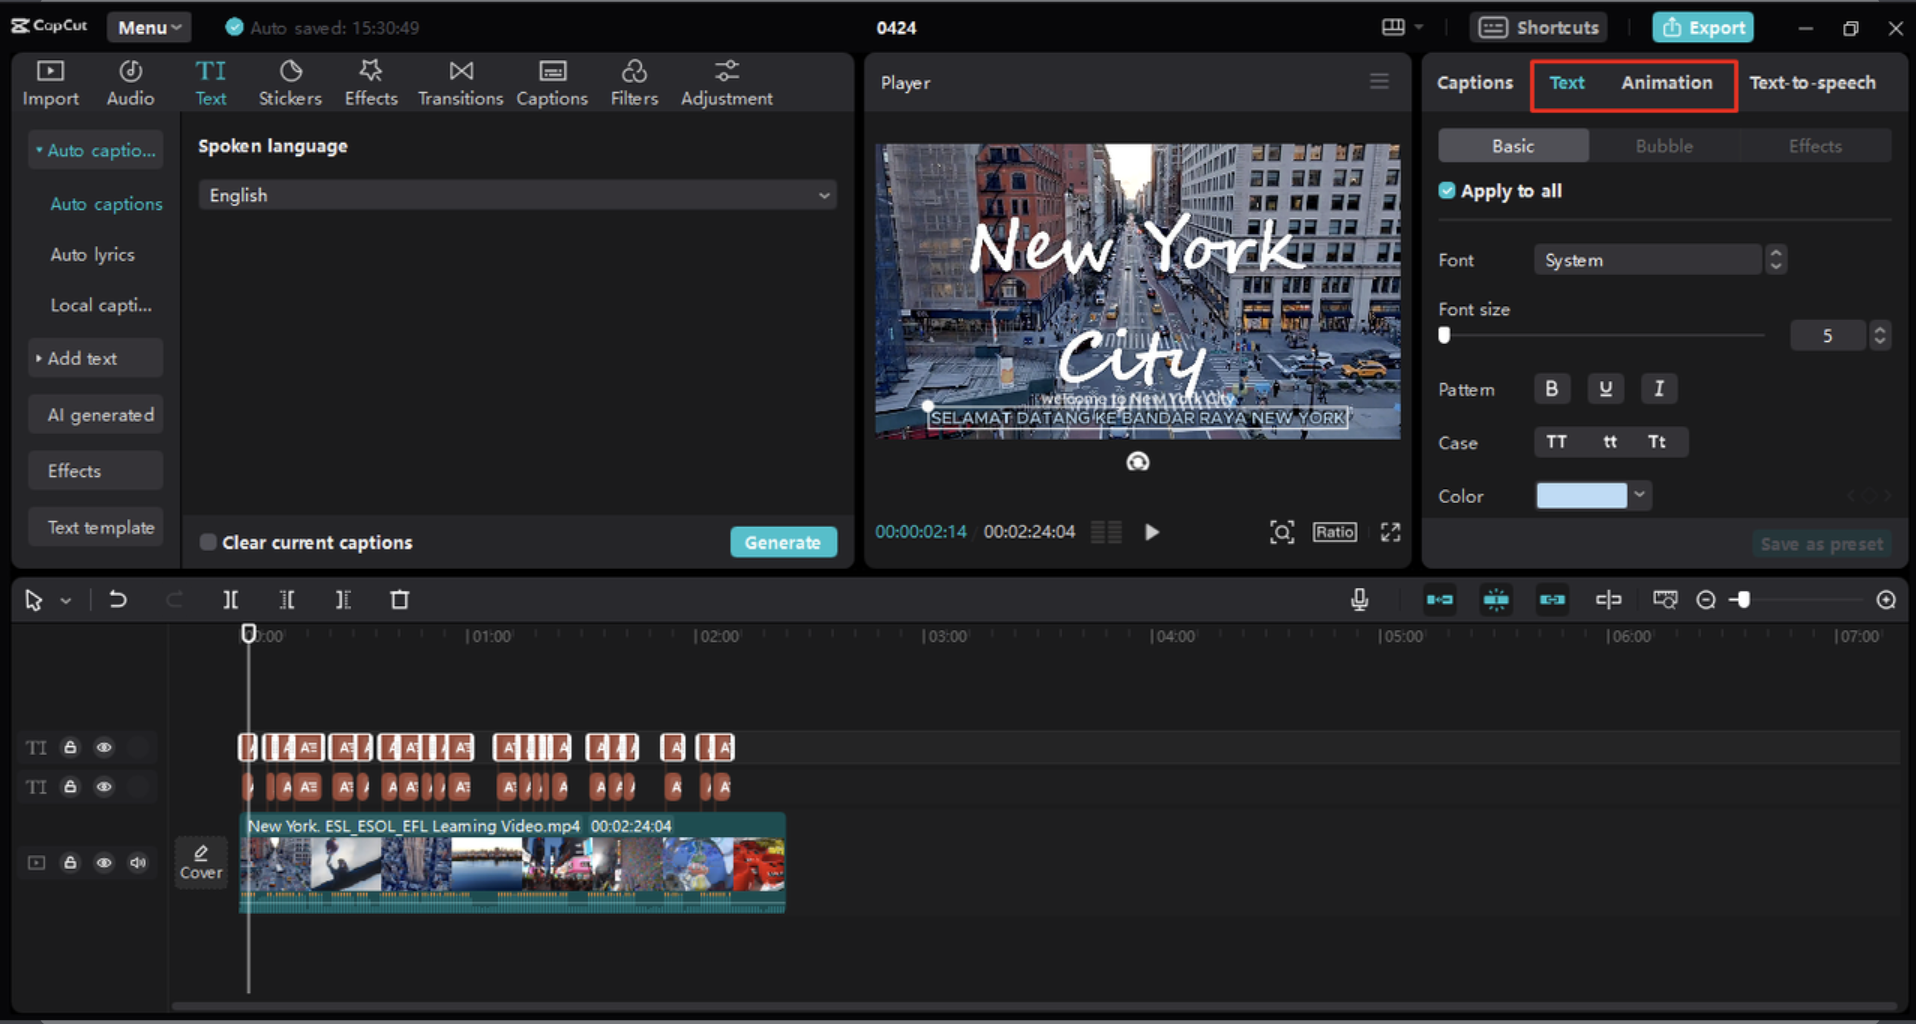Image resolution: width=1916 pixels, height=1024 pixels.
Task: Enter fullscreen preview mode
Action: tap(1390, 532)
